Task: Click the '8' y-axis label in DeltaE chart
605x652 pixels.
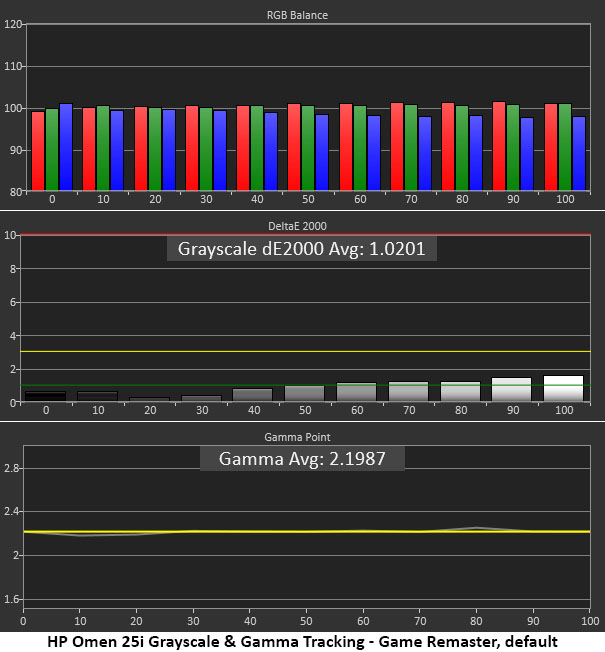Action: pyautogui.click(x=13, y=269)
